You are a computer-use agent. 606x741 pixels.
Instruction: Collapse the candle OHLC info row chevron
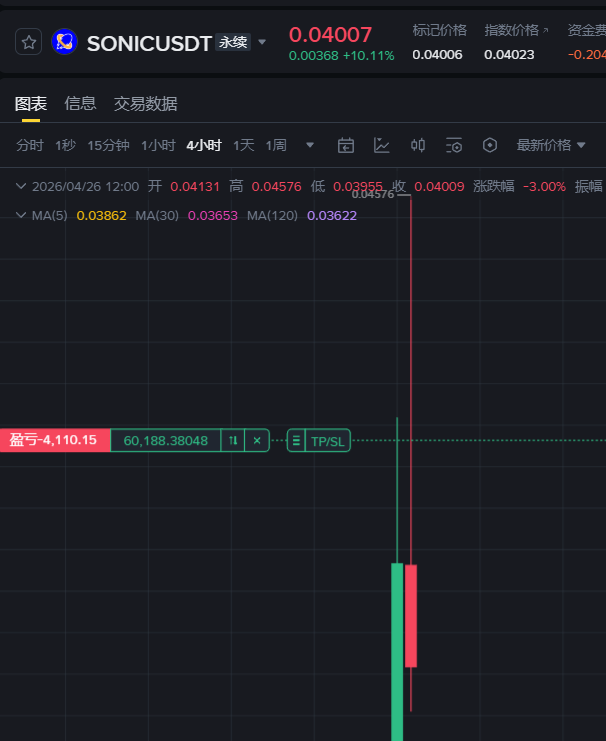tap(21, 186)
